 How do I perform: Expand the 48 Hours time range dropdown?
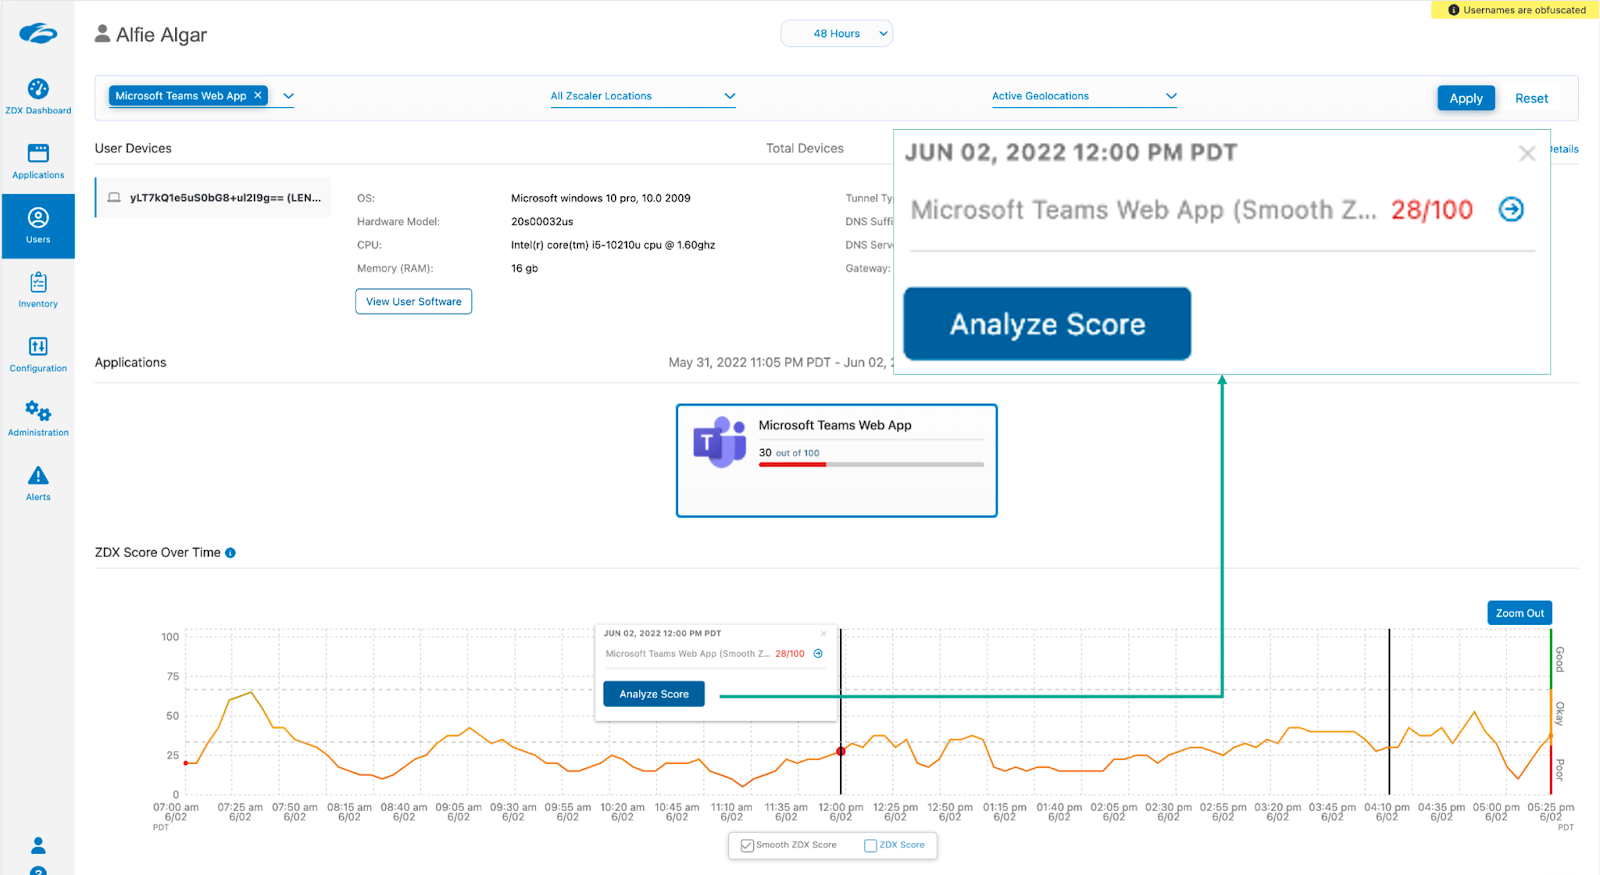(836, 34)
